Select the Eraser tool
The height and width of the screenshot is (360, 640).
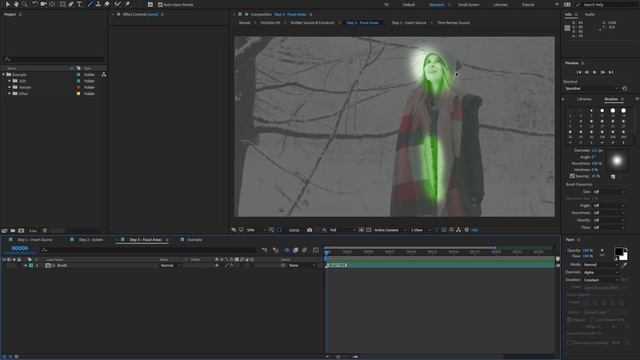tap(107, 4)
